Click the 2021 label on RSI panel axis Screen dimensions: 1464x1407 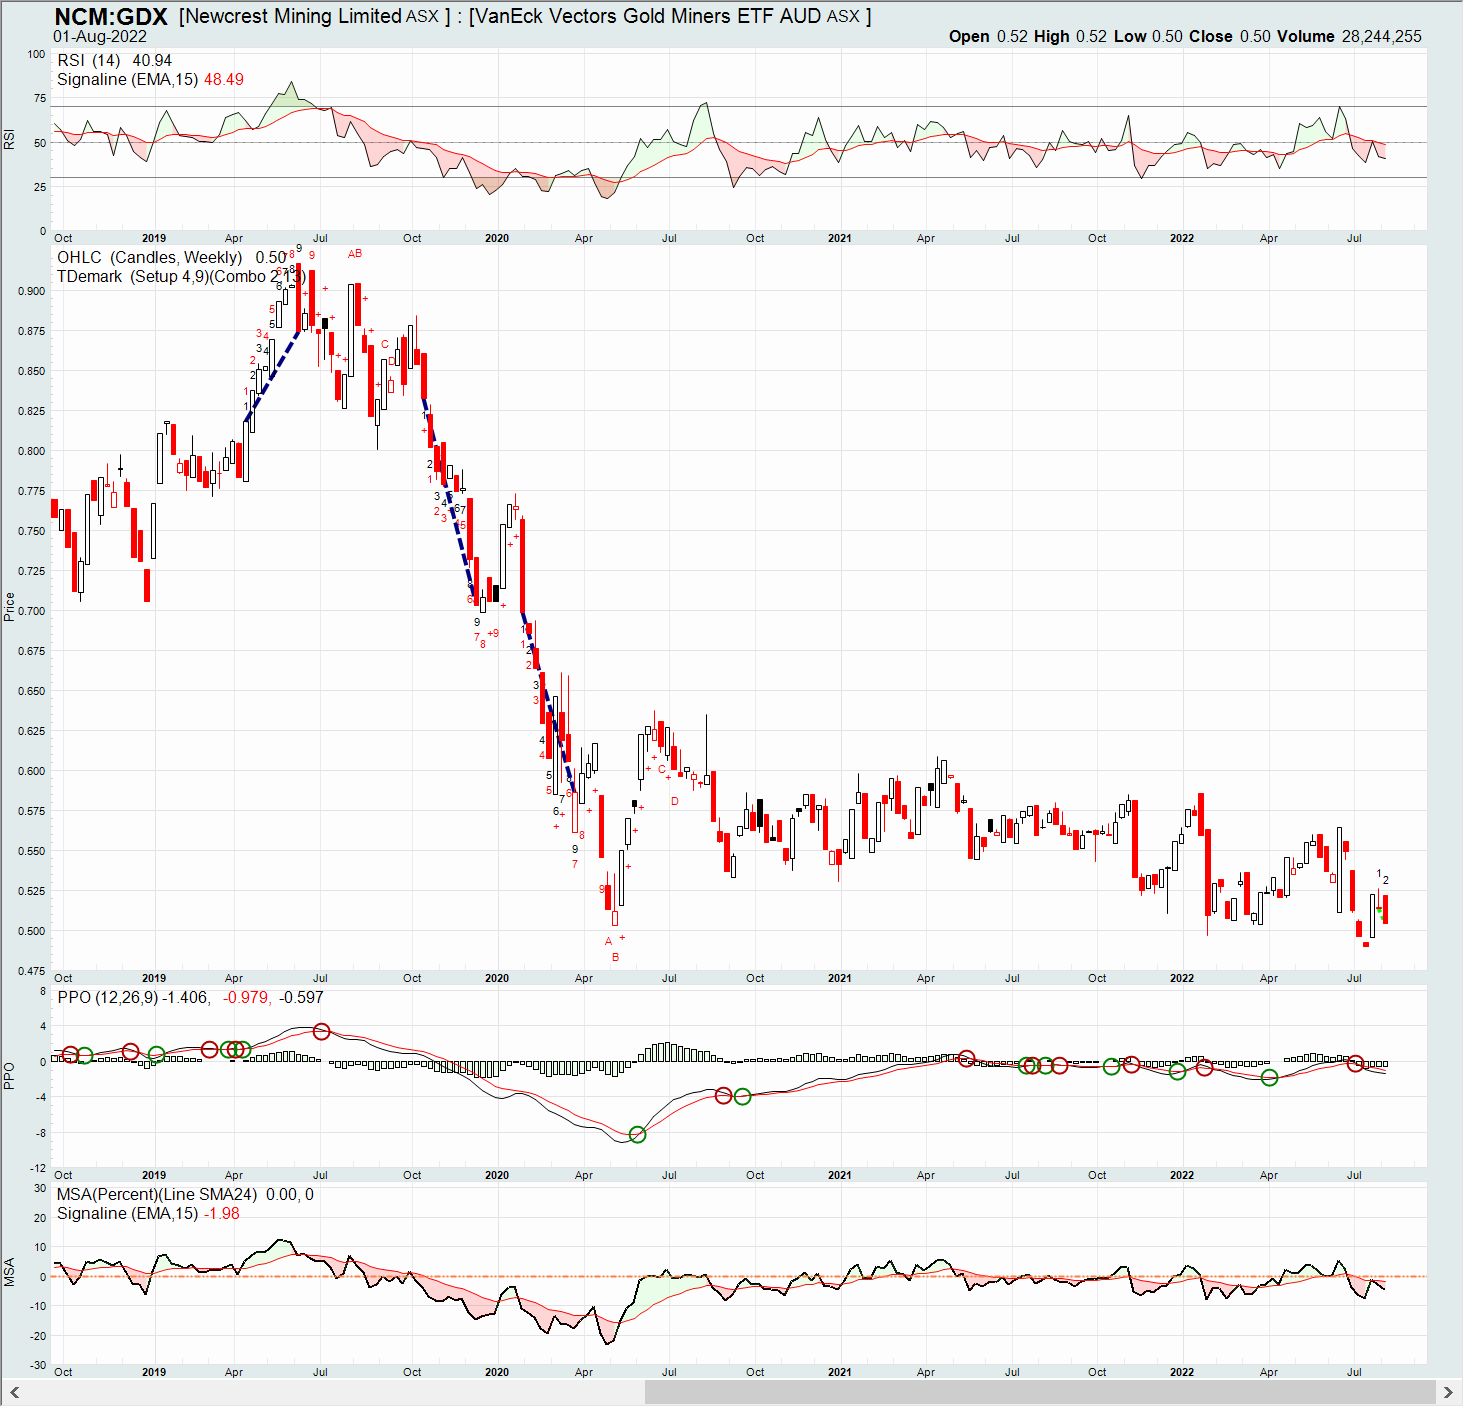click(840, 239)
